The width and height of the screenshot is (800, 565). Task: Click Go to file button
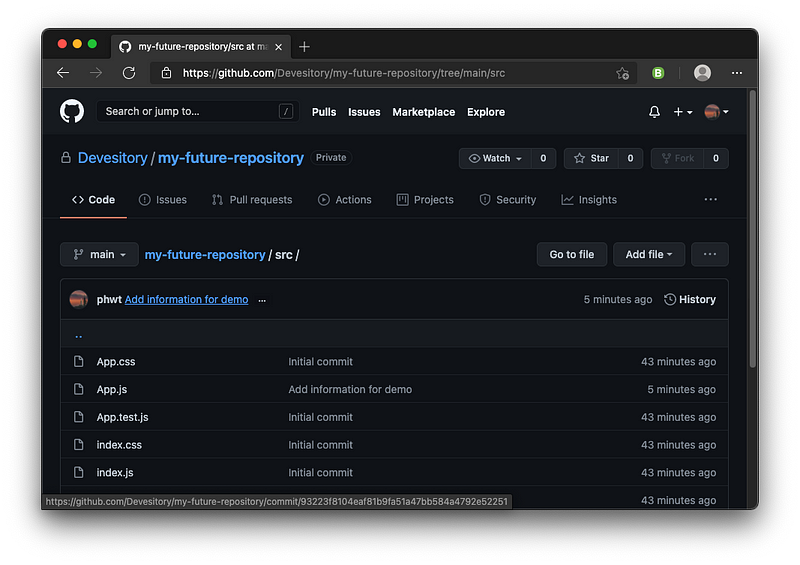(571, 254)
